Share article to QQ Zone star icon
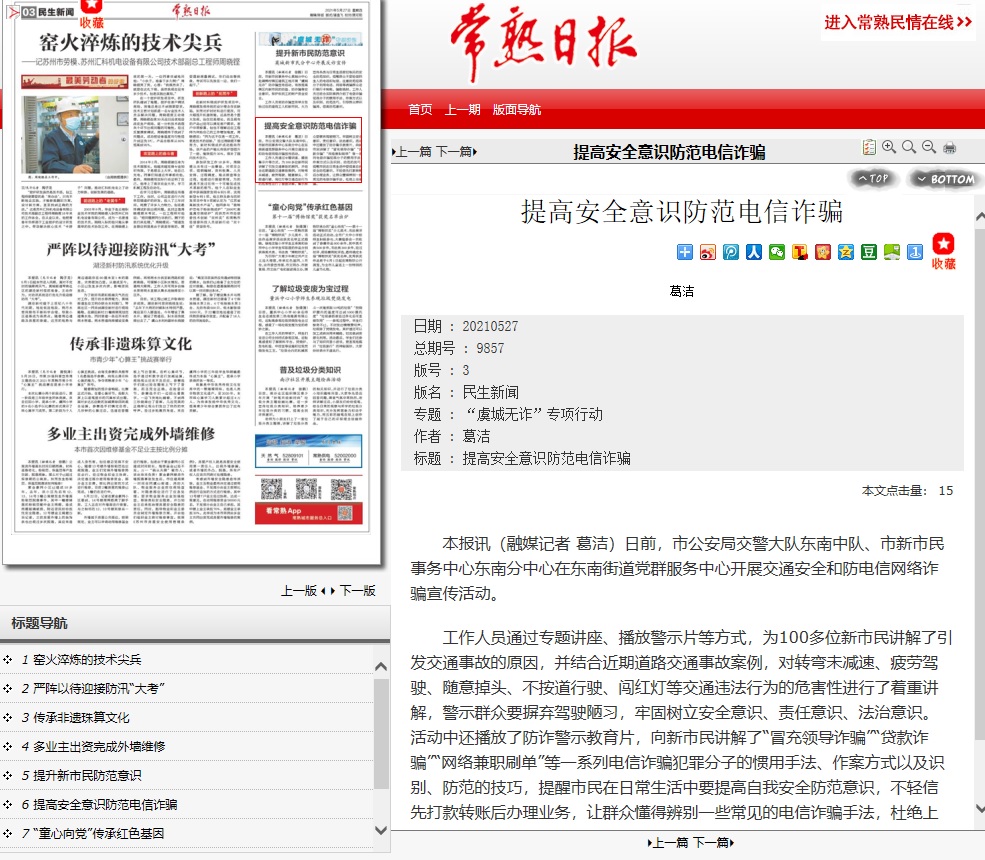Viewport: 985px width, 860px height. click(846, 252)
